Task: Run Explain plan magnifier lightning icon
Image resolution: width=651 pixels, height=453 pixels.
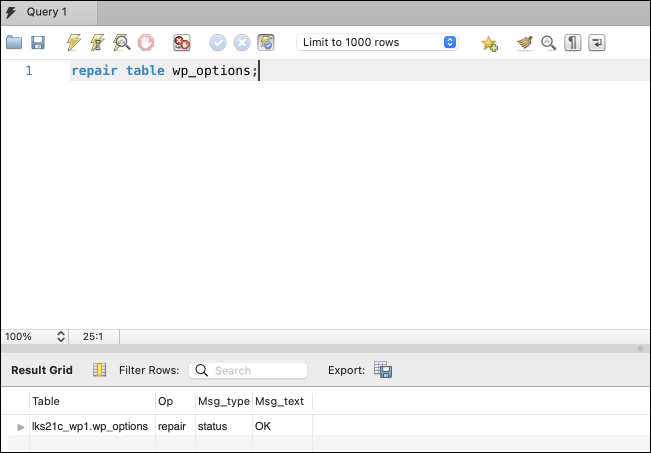Action: [x=122, y=42]
